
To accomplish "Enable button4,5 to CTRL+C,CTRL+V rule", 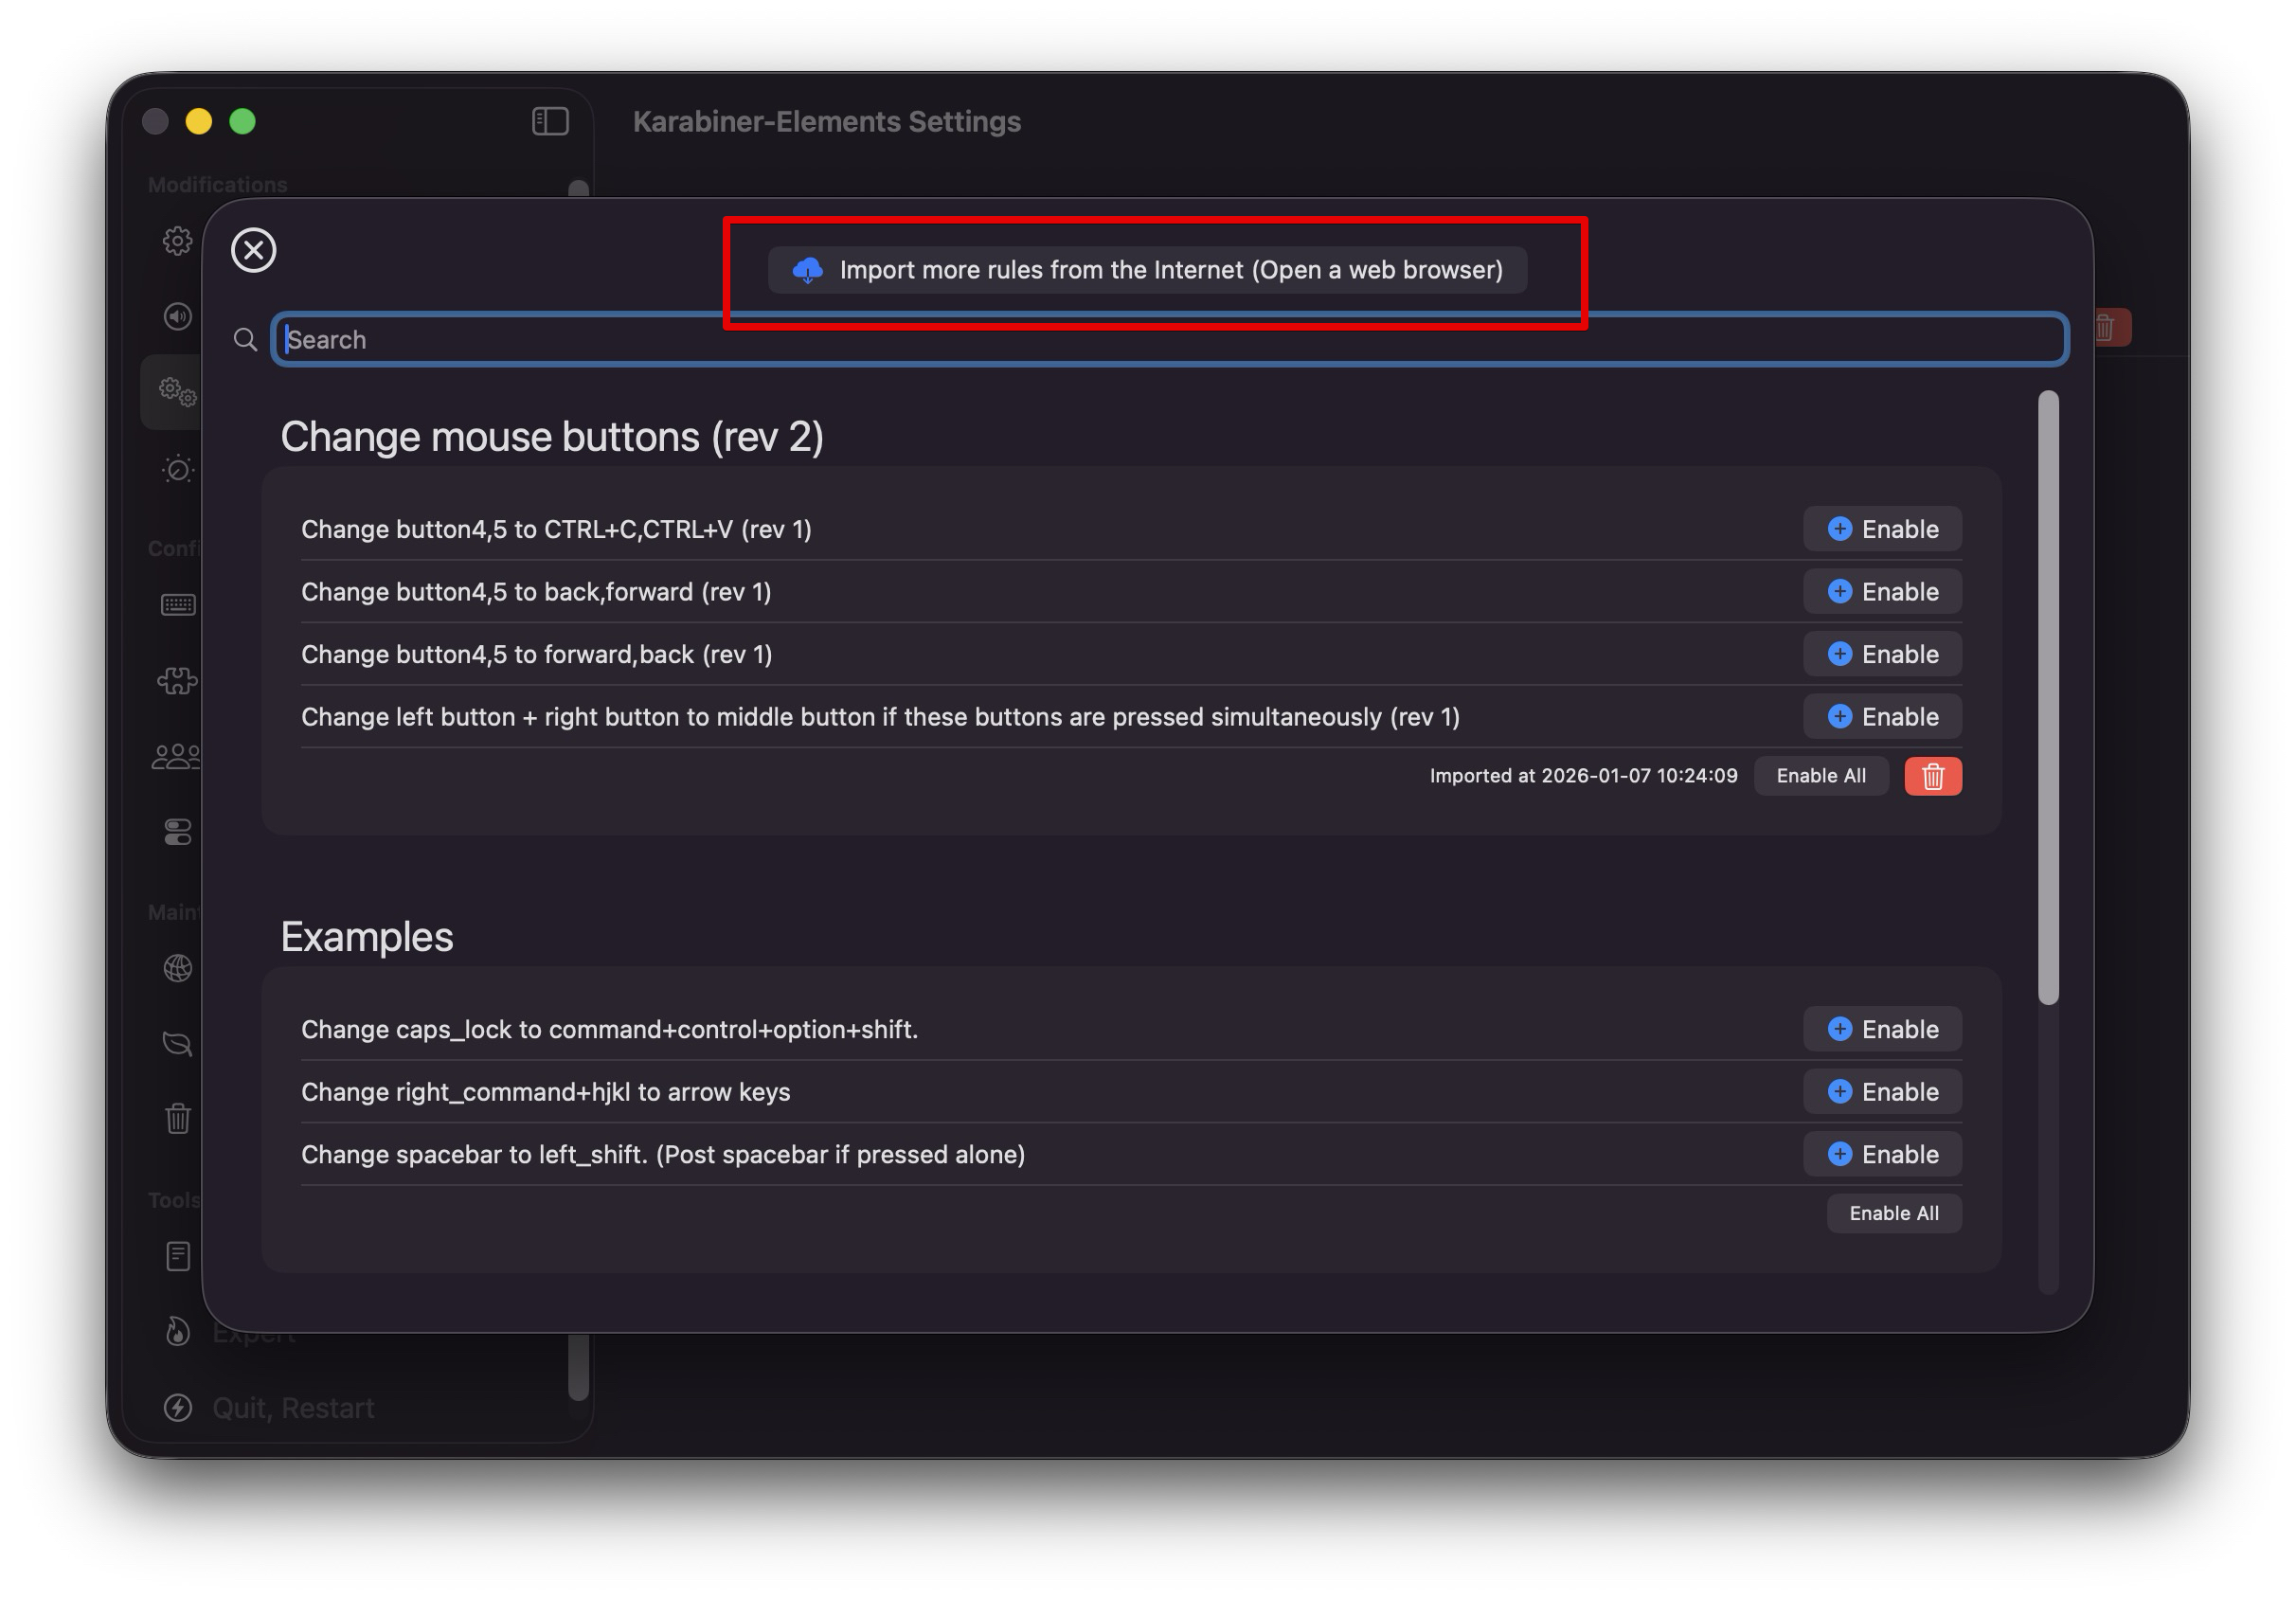I will 1881,529.
